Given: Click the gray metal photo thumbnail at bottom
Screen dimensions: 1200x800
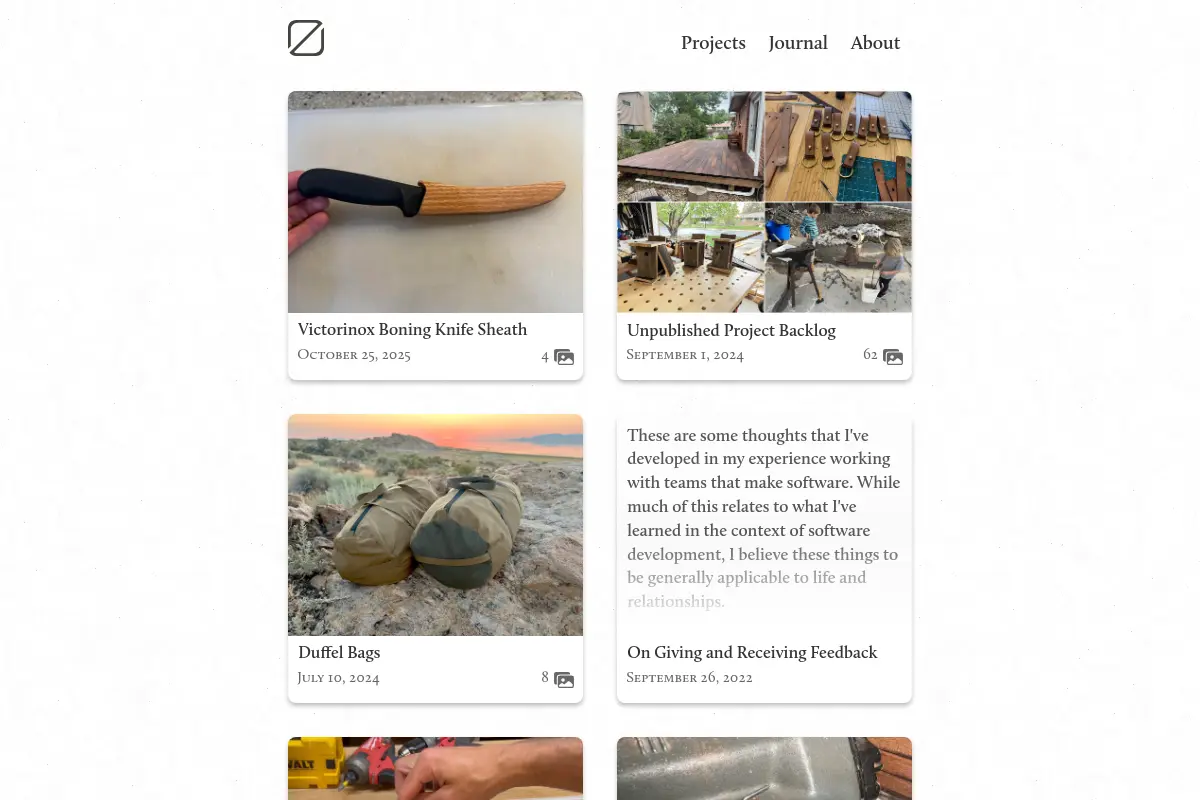Looking at the screenshot, I should tap(764, 768).
